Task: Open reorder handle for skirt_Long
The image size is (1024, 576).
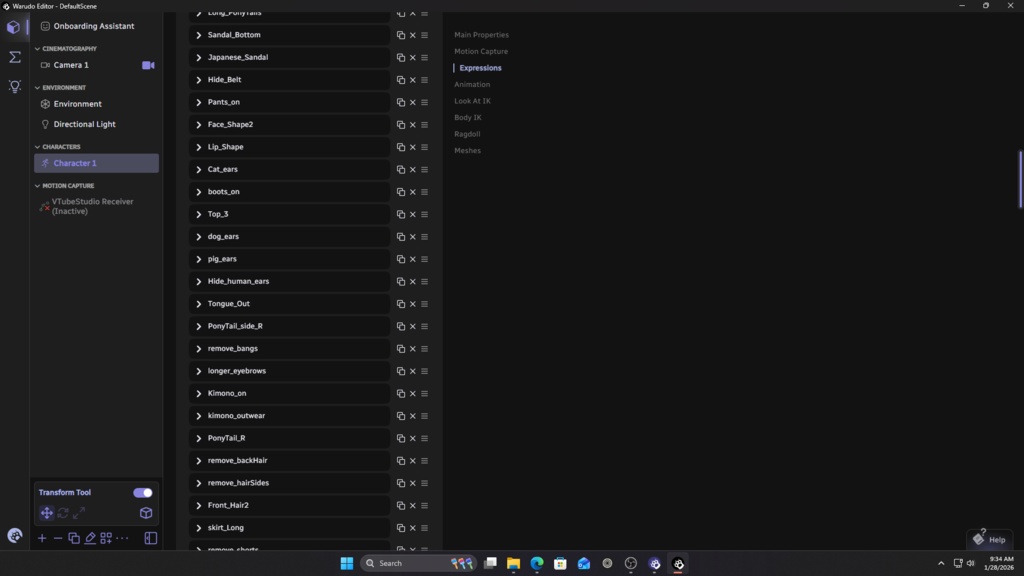Action: point(424,528)
